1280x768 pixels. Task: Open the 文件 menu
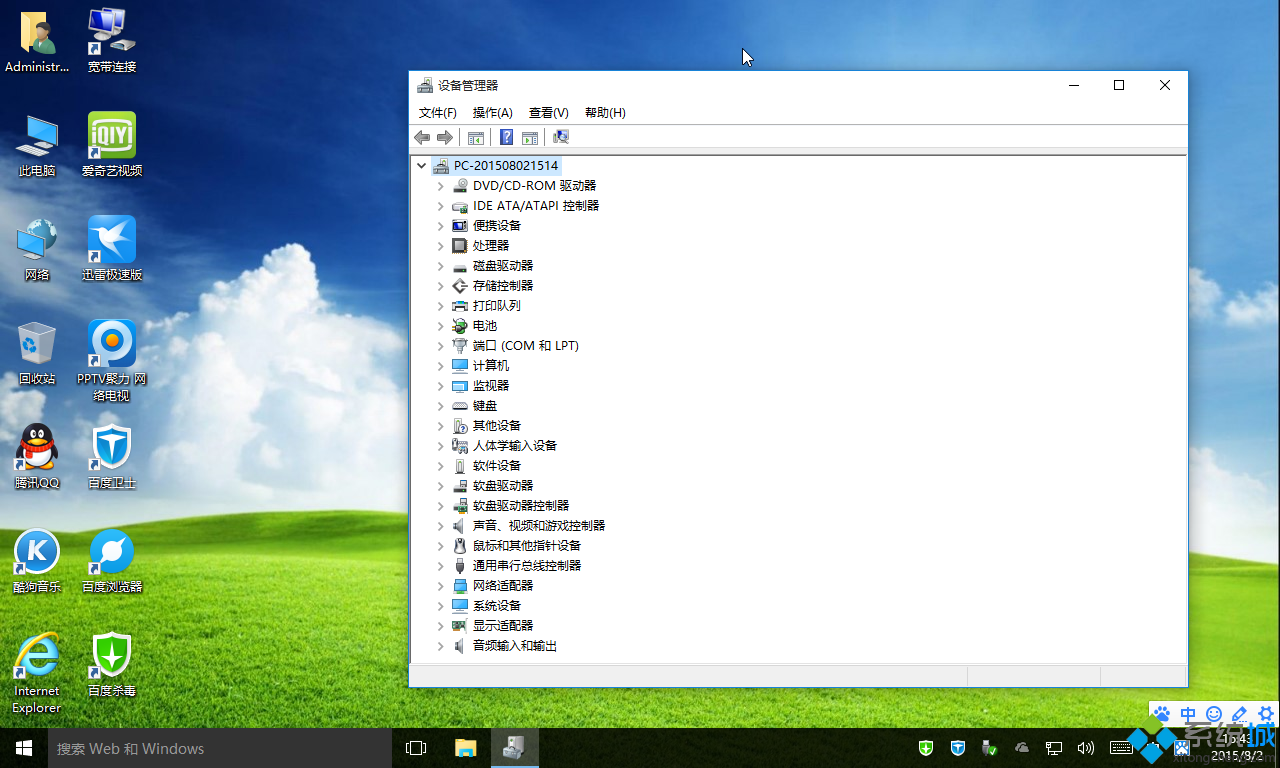pyautogui.click(x=437, y=112)
